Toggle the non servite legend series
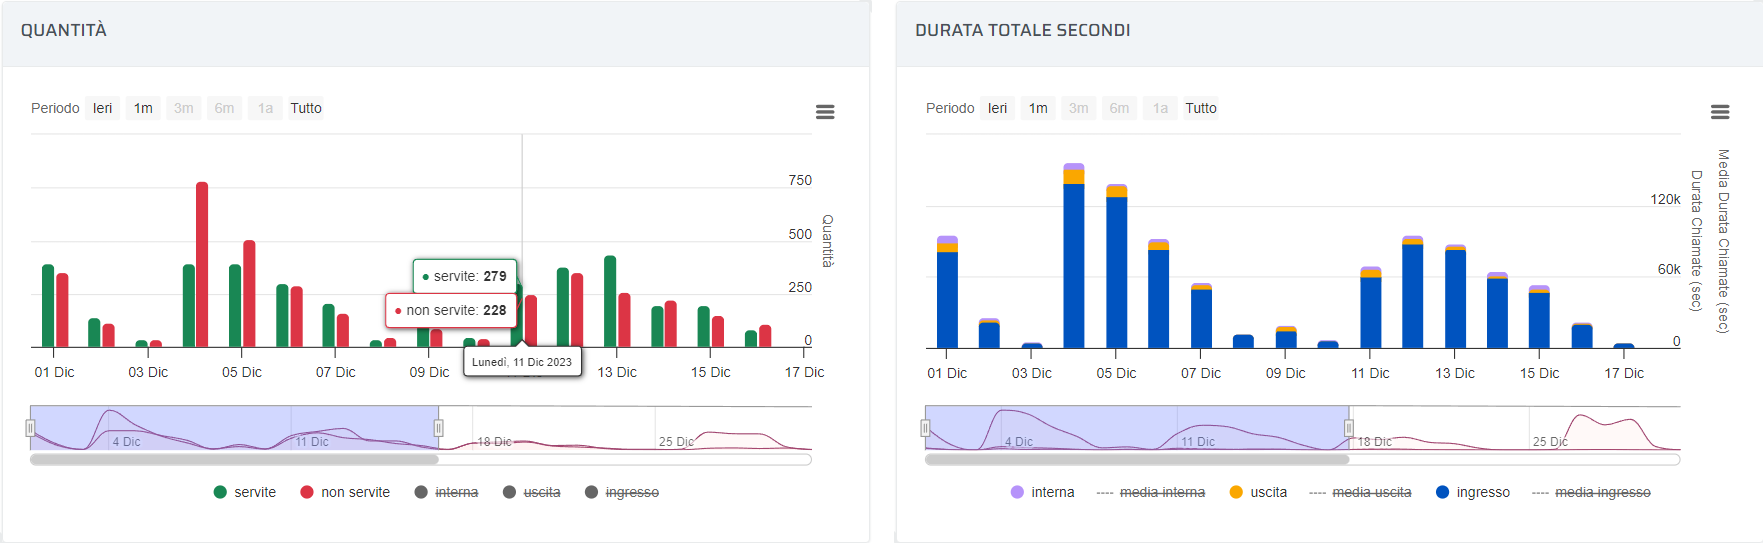 [x=345, y=492]
